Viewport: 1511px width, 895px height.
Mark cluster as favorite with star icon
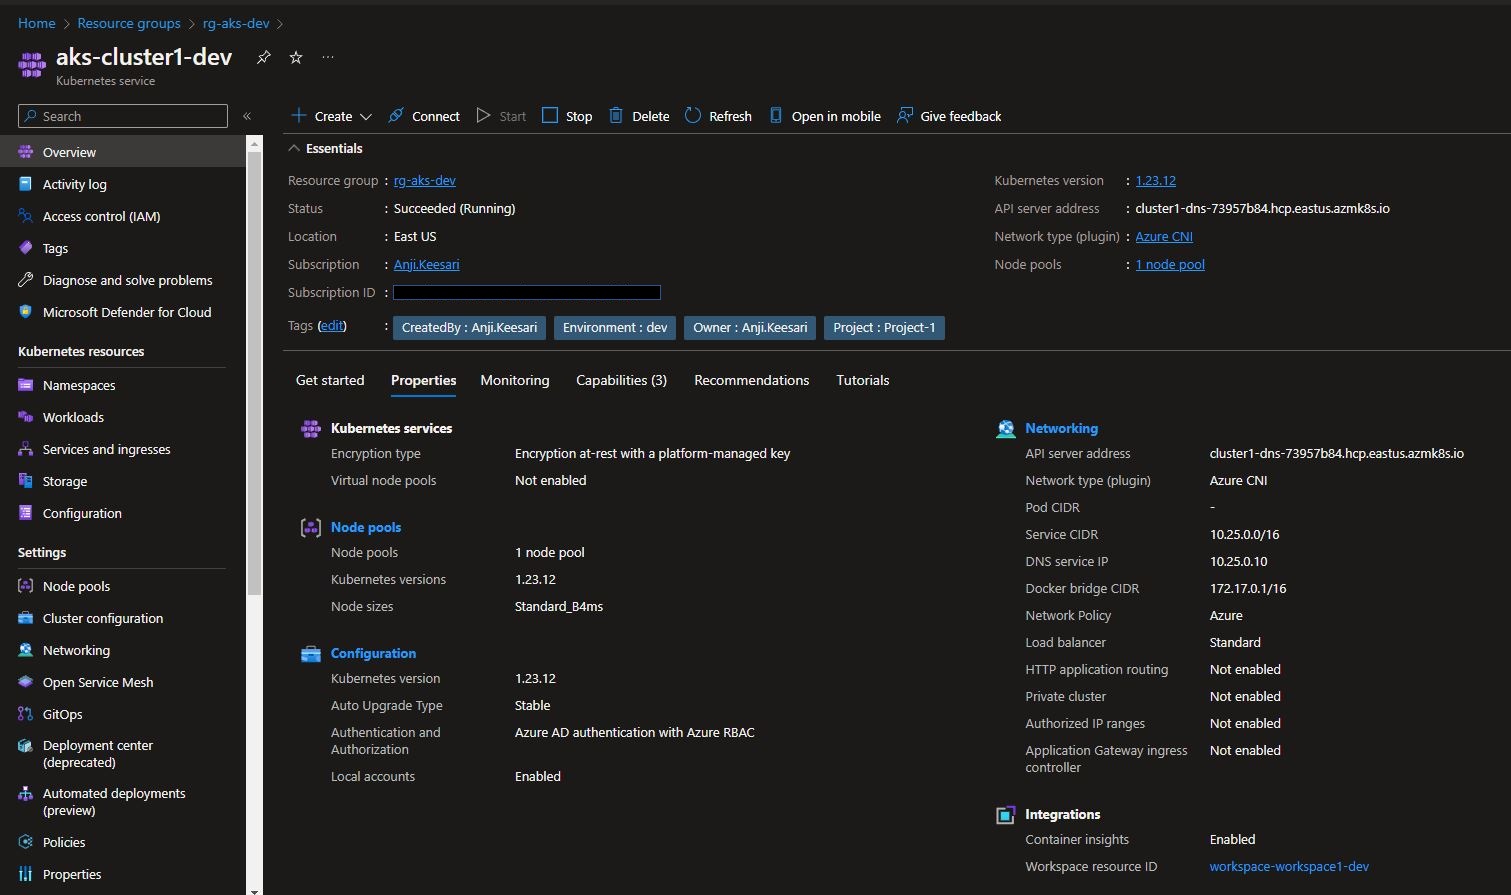[296, 57]
